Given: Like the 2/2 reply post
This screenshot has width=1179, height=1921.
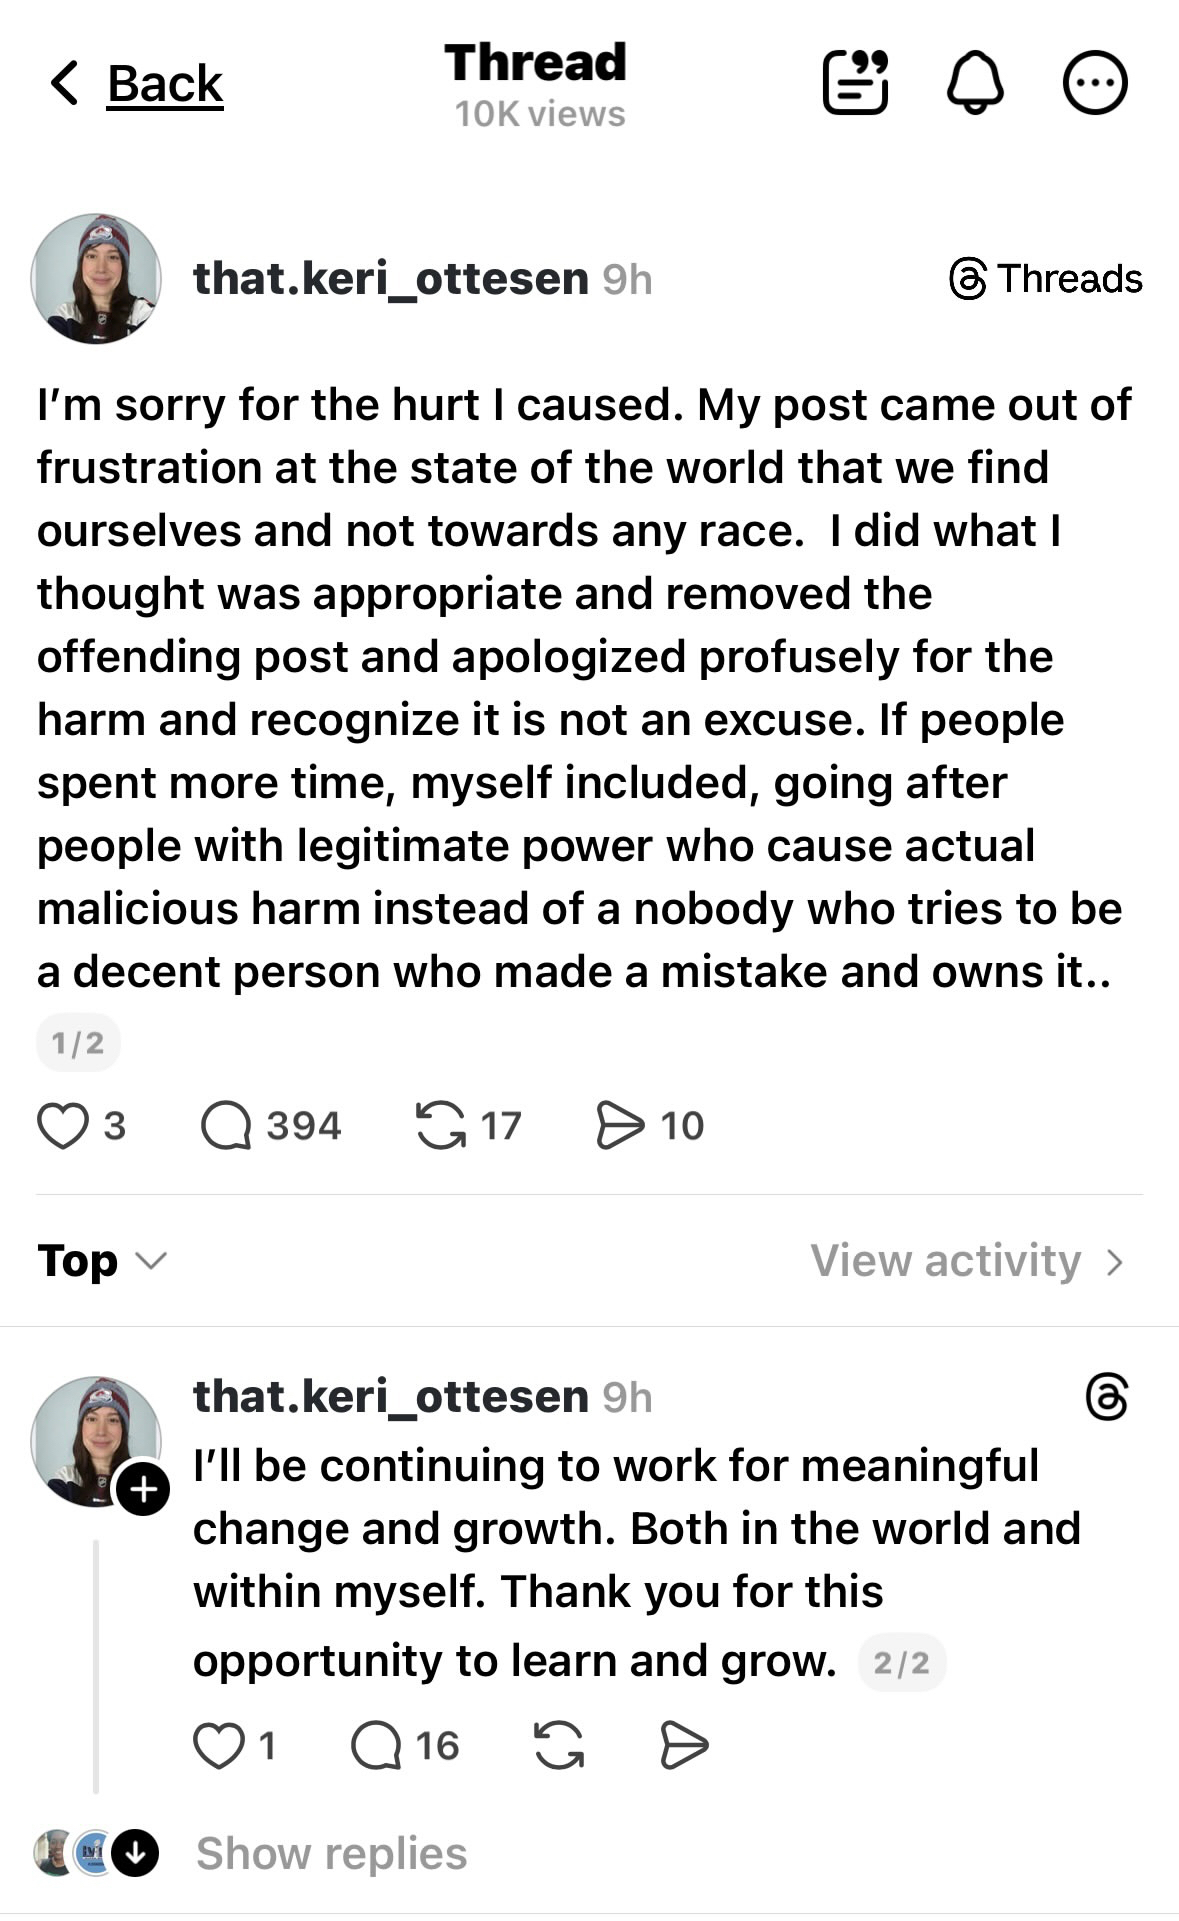Looking at the screenshot, I should 219,1746.
